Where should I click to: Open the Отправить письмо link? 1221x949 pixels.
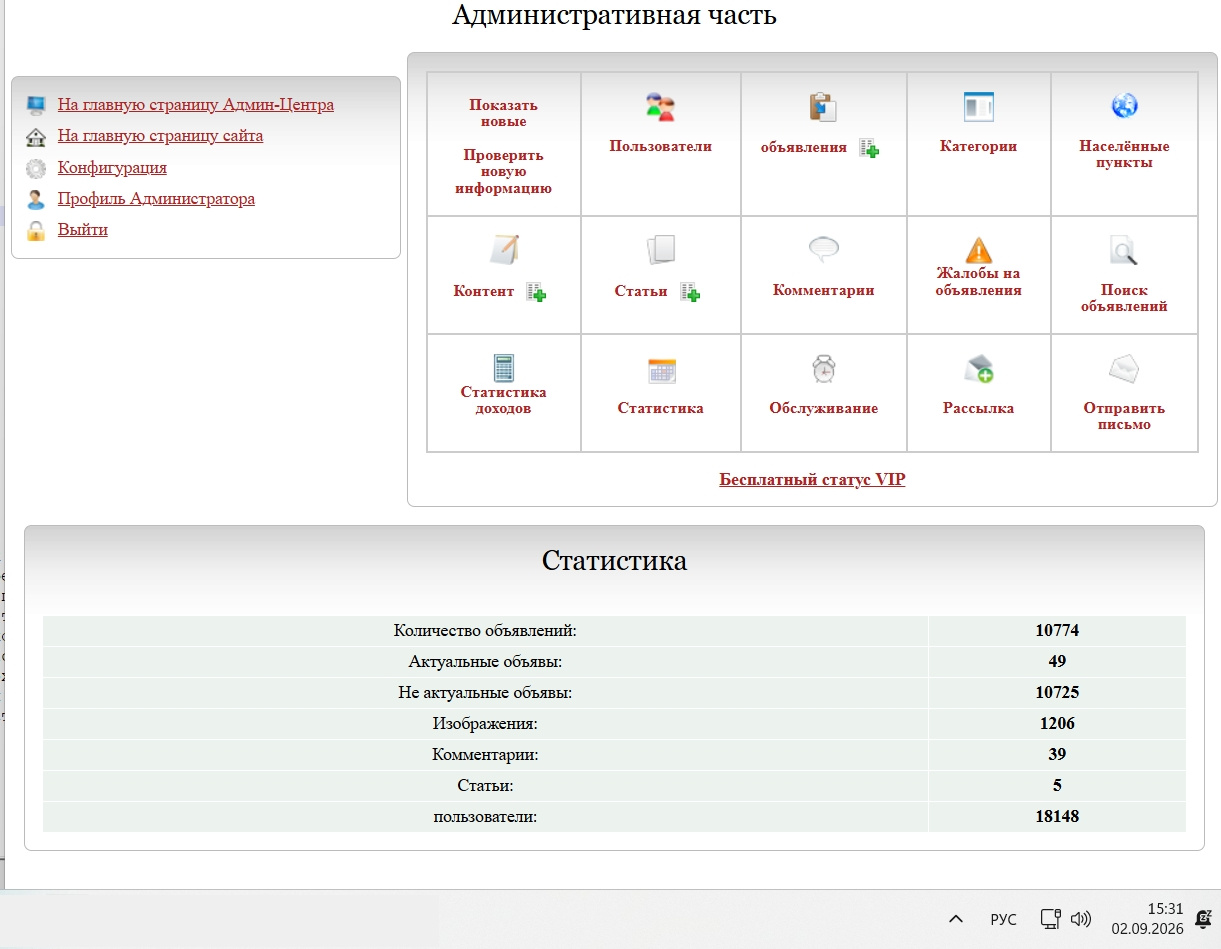[1124, 416]
